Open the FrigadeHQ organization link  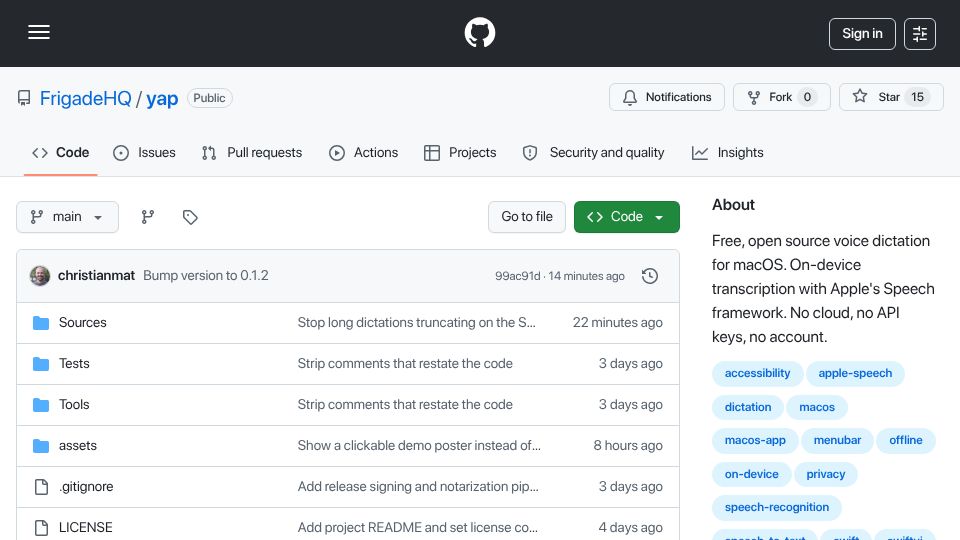[x=86, y=98]
